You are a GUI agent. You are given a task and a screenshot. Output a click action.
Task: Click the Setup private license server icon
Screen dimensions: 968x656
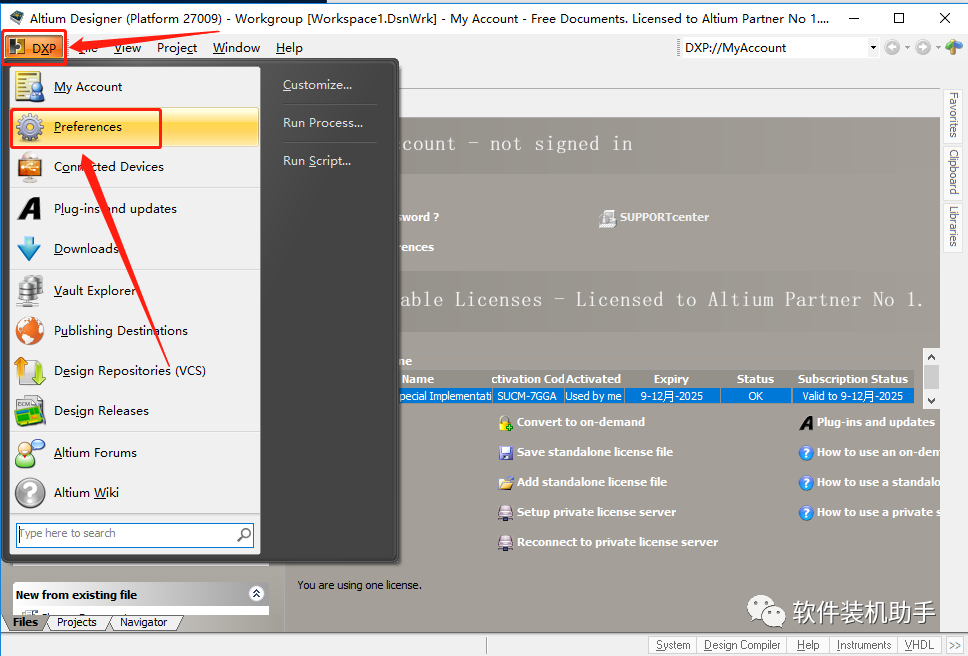(x=506, y=513)
